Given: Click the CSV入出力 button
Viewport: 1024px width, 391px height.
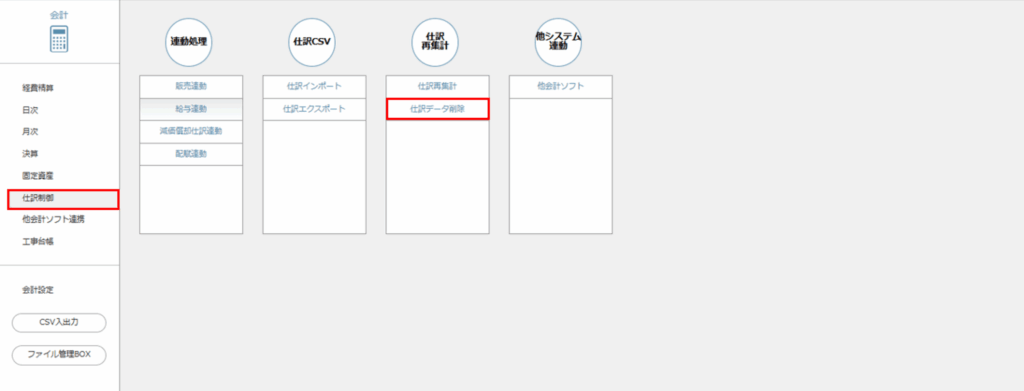Looking at the screenshot, I should point(59,322).
